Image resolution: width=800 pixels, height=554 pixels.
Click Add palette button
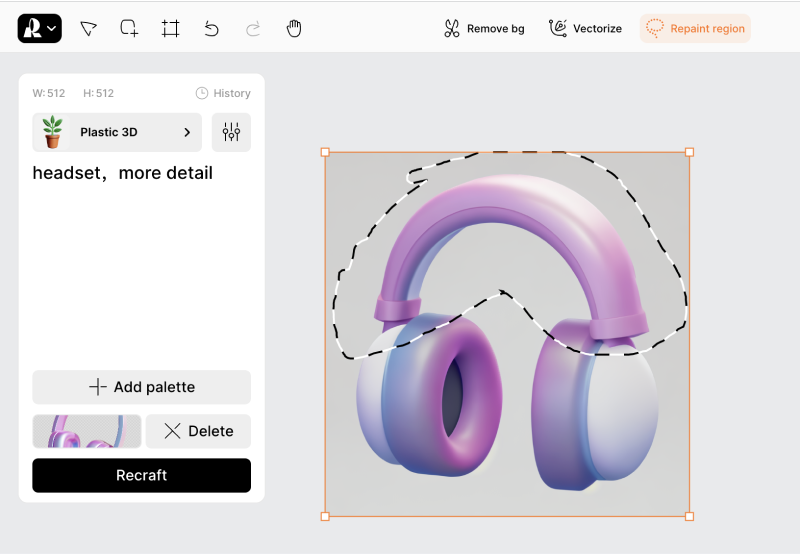point(141,387)
